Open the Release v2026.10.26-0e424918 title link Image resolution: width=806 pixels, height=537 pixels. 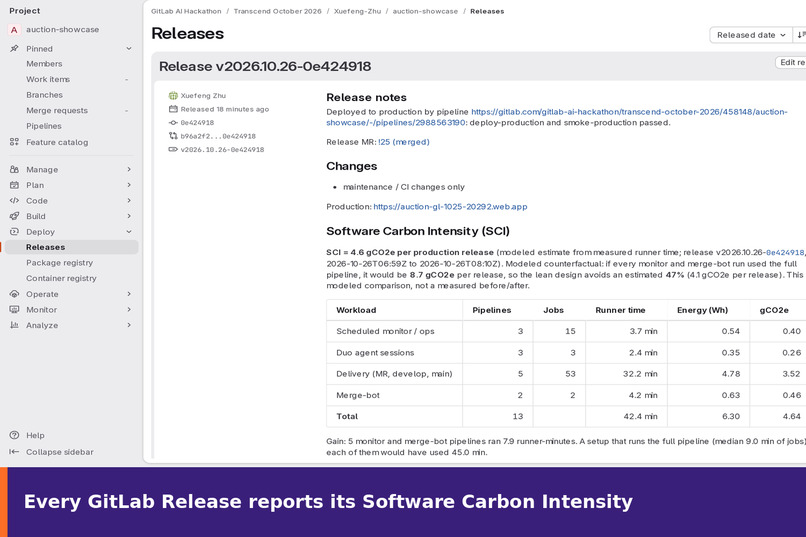(265, 66)
